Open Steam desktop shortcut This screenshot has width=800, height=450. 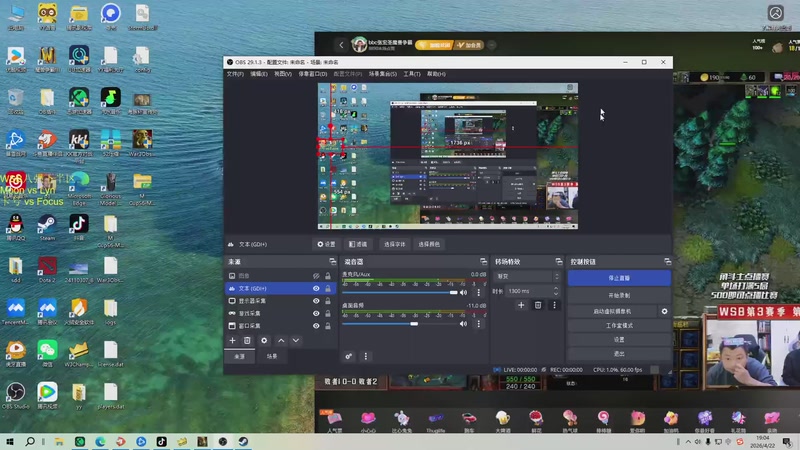[47, 227]
